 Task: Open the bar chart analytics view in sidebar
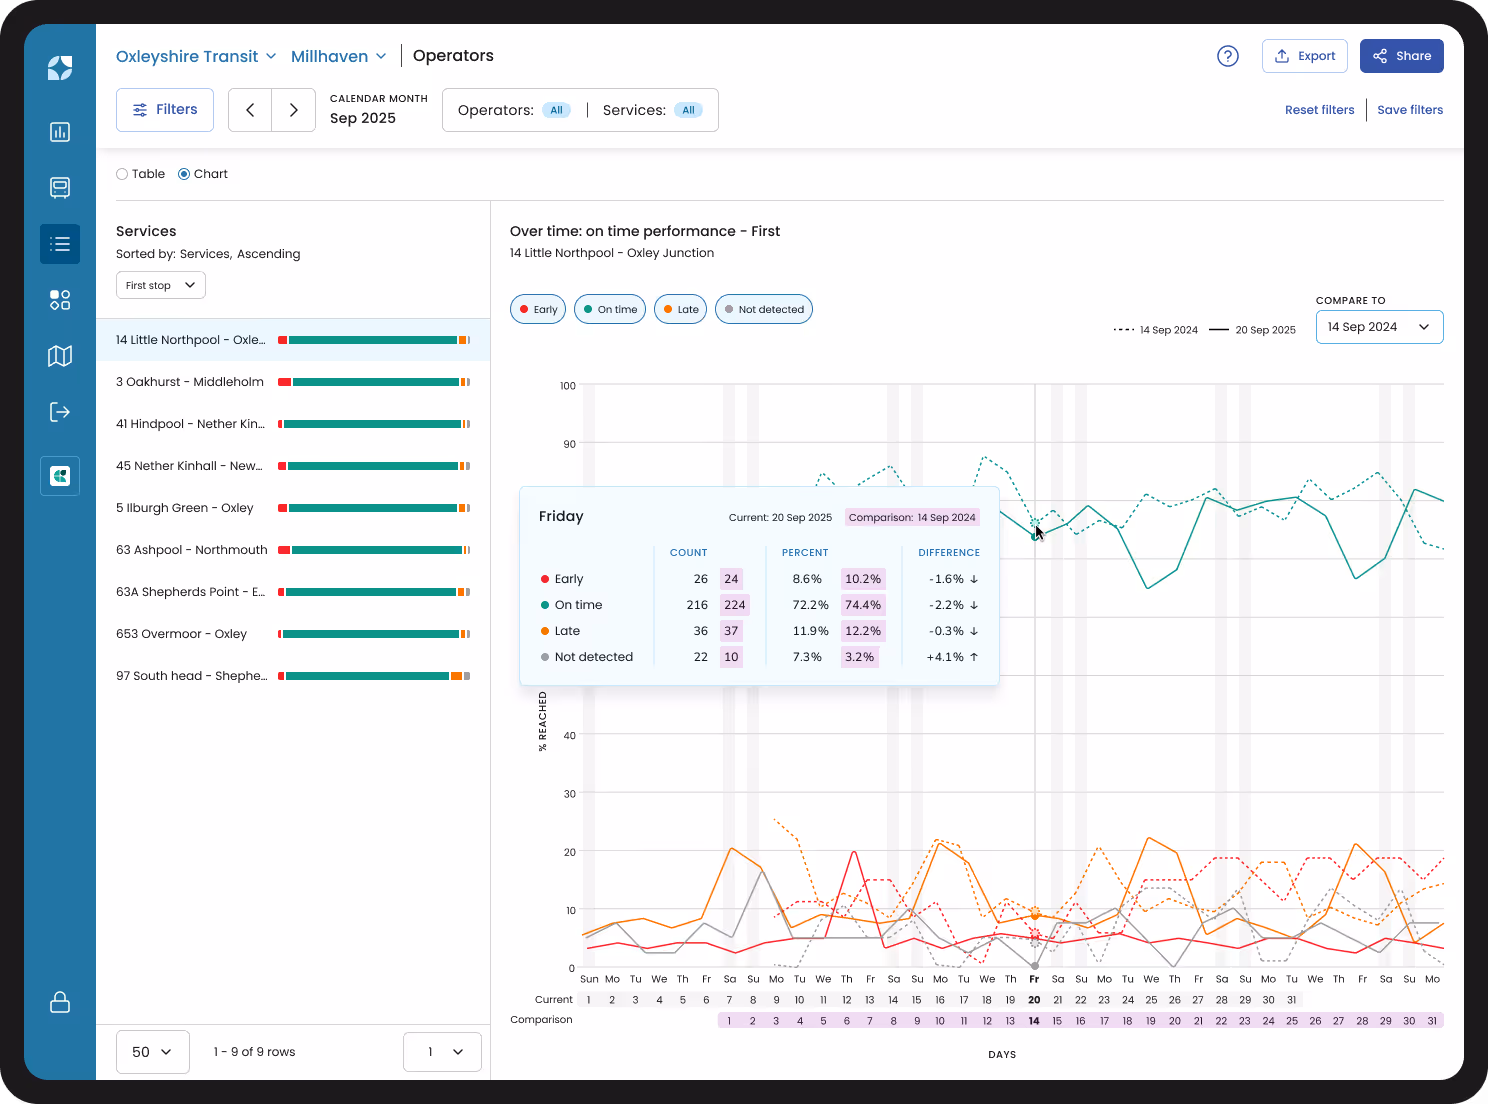click(60, 131)
